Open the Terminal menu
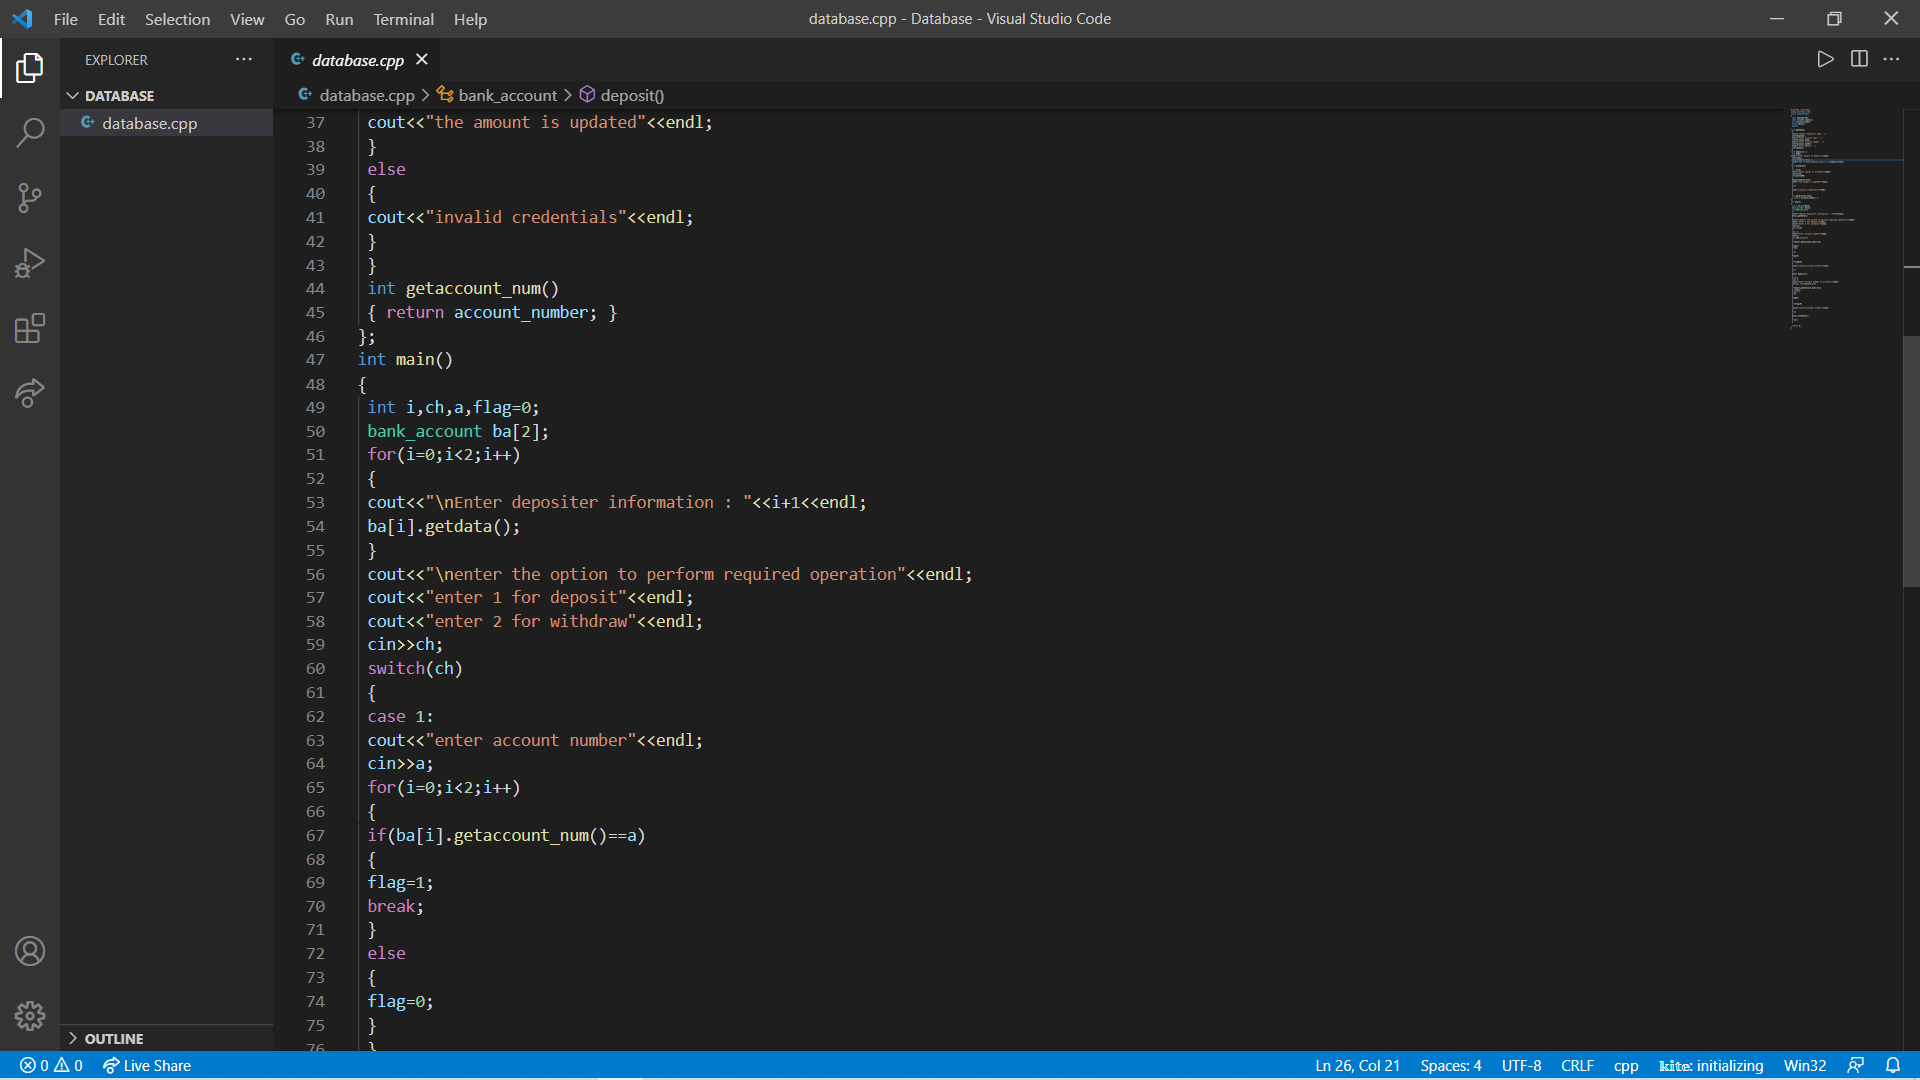Screen dimensions: 1920x1080 [403, 19]
